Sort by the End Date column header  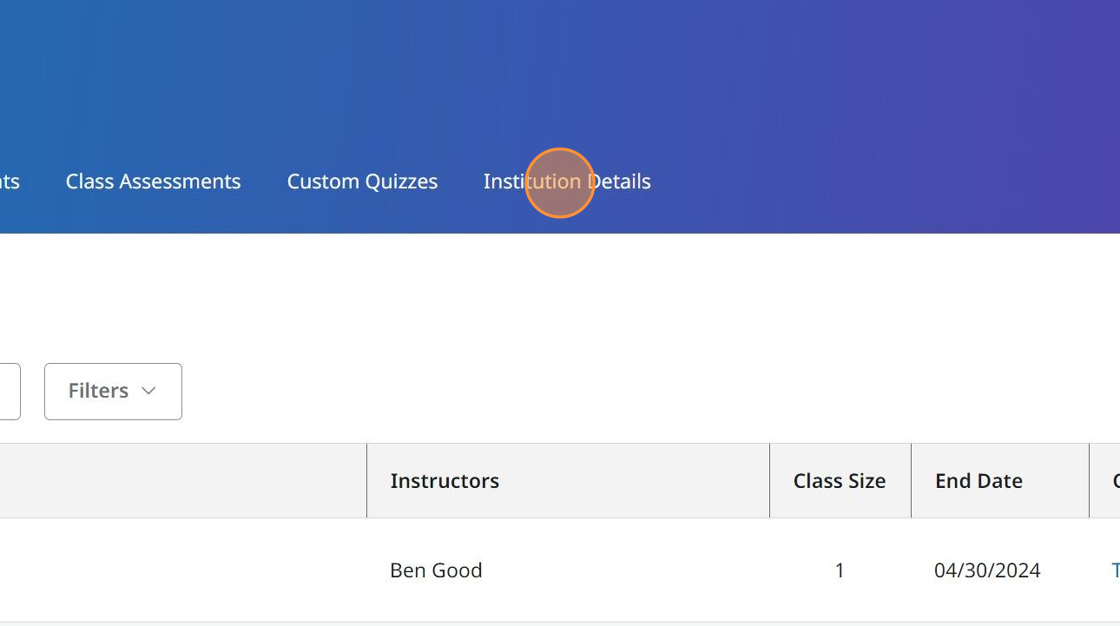[978, 481]
